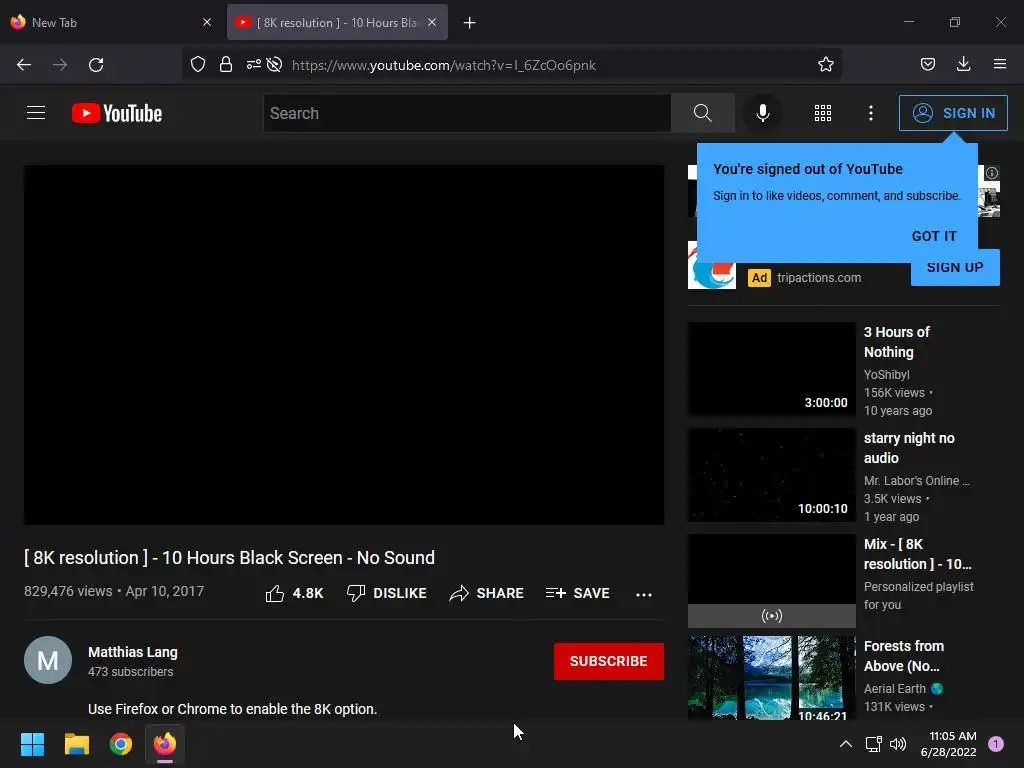Show site security lock information
Viewport: 1024px width, 768px height.
[226, 65]
